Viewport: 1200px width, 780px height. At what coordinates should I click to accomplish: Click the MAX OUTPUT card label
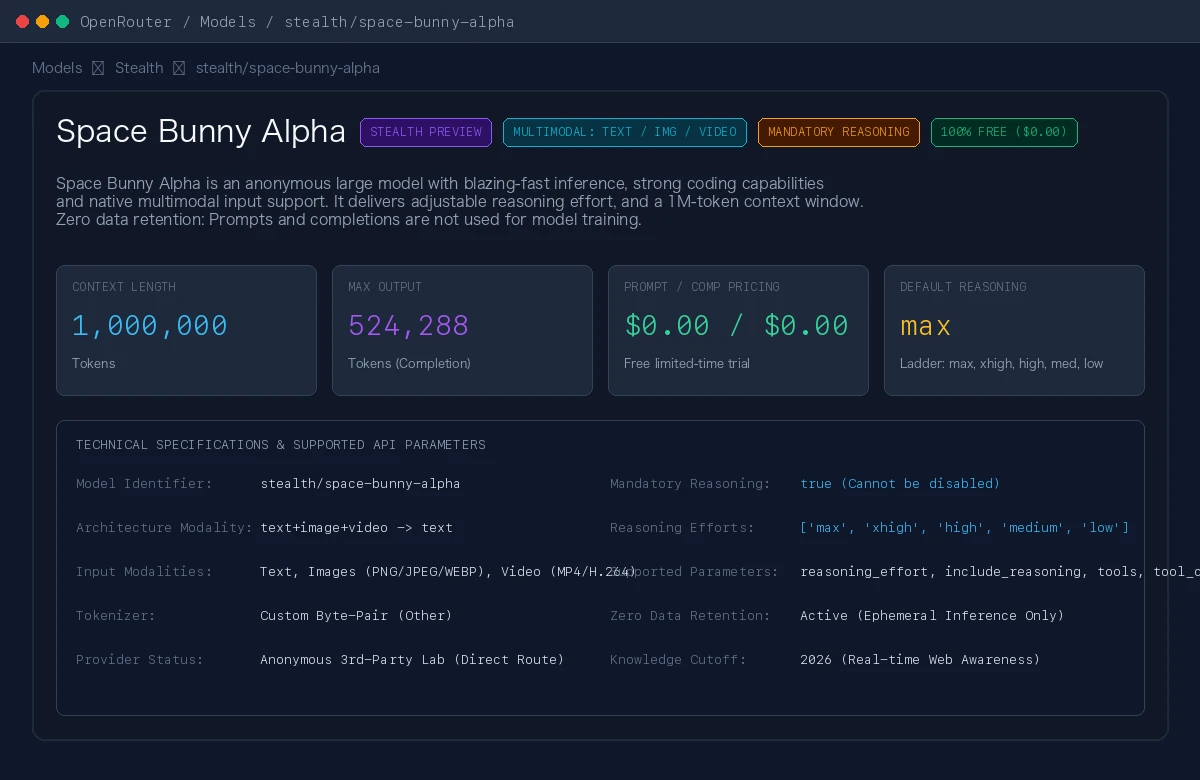[385, 287]
